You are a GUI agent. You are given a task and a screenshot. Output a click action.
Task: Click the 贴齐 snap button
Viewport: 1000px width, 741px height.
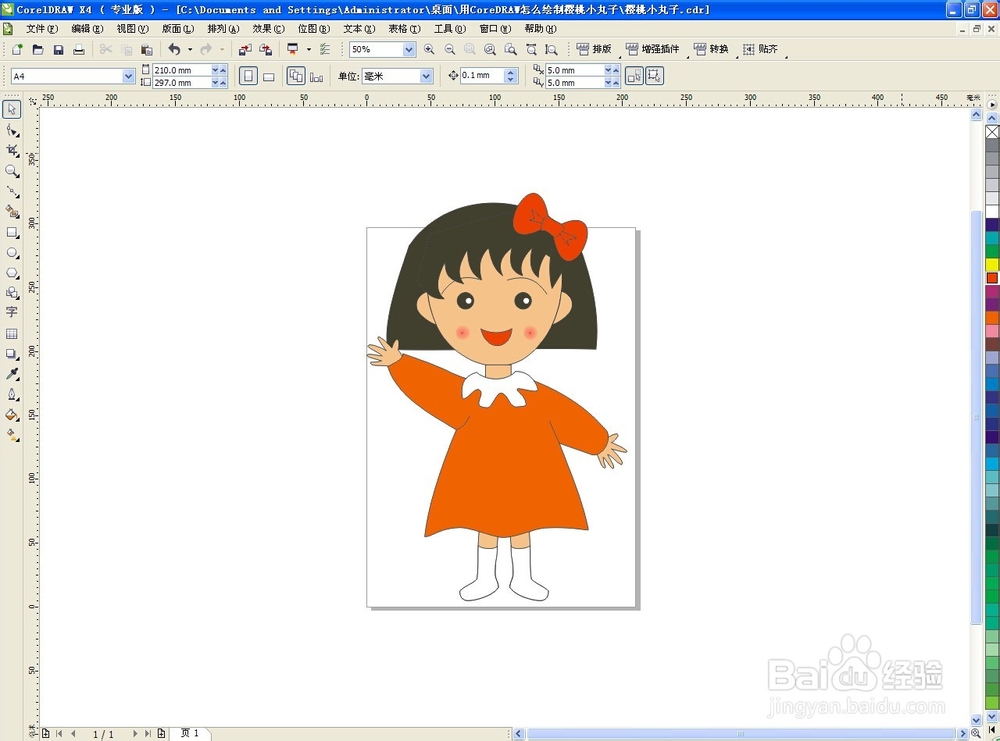coord(760,49)
